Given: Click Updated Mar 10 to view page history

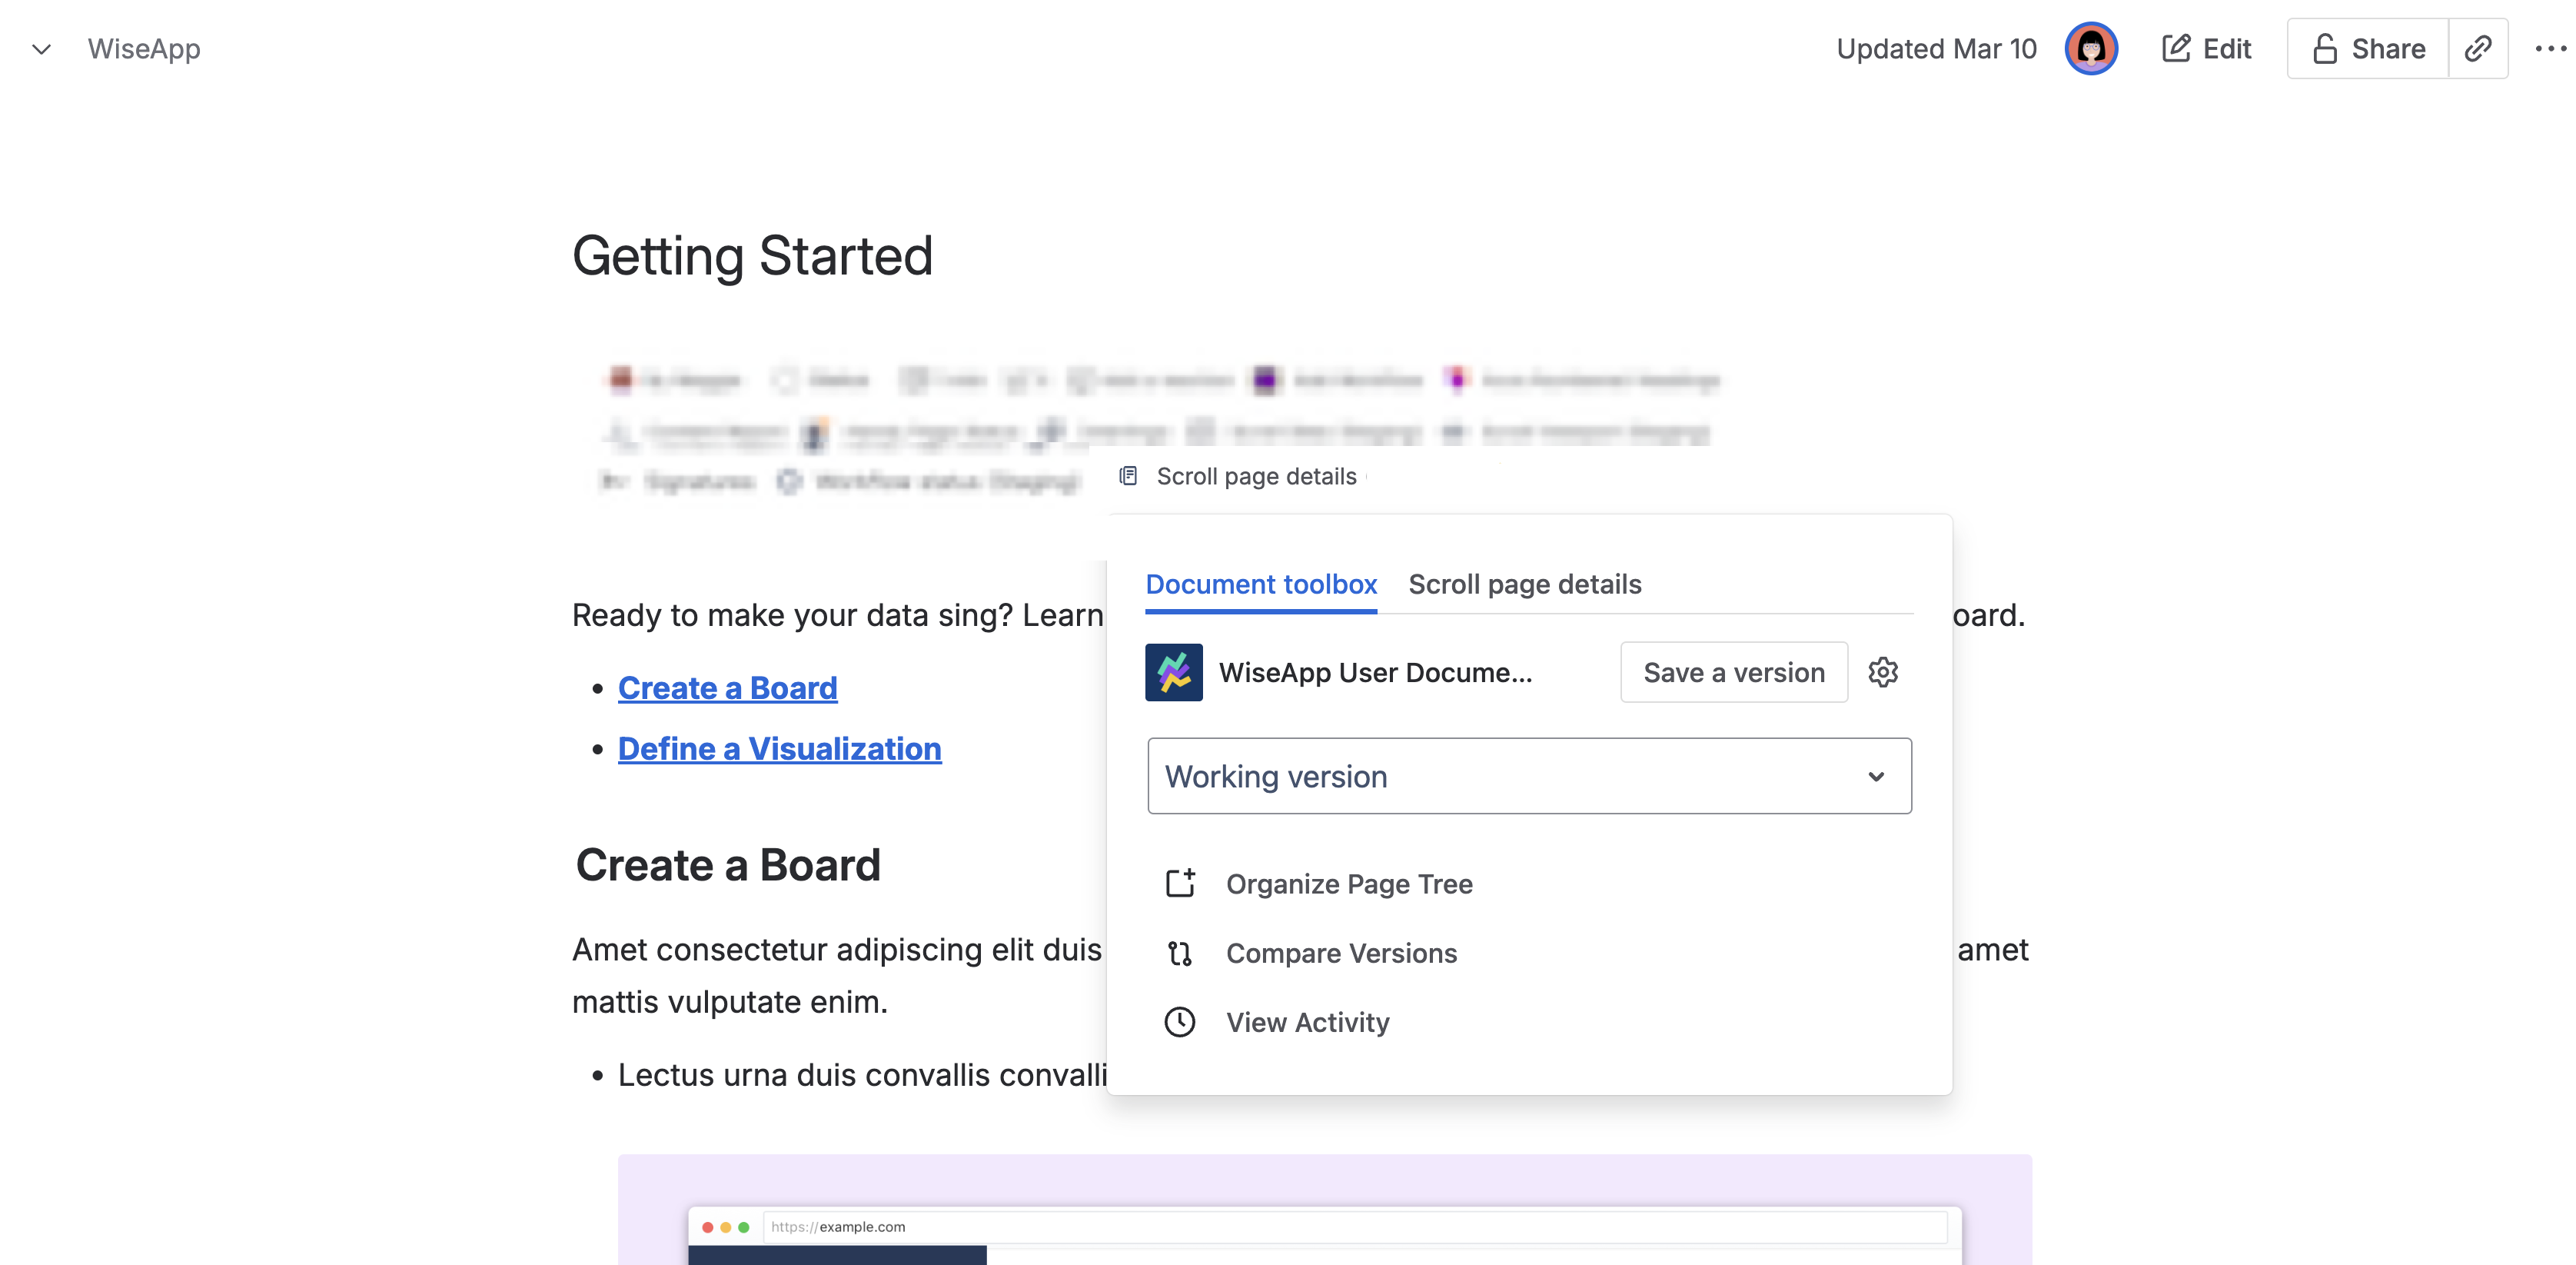Looking at the screenshot, I should click(1936, 48).
